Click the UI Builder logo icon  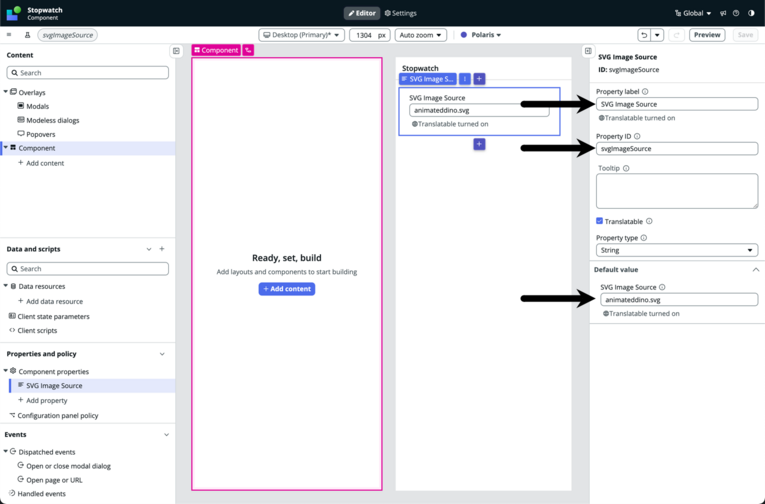(14, 13)
